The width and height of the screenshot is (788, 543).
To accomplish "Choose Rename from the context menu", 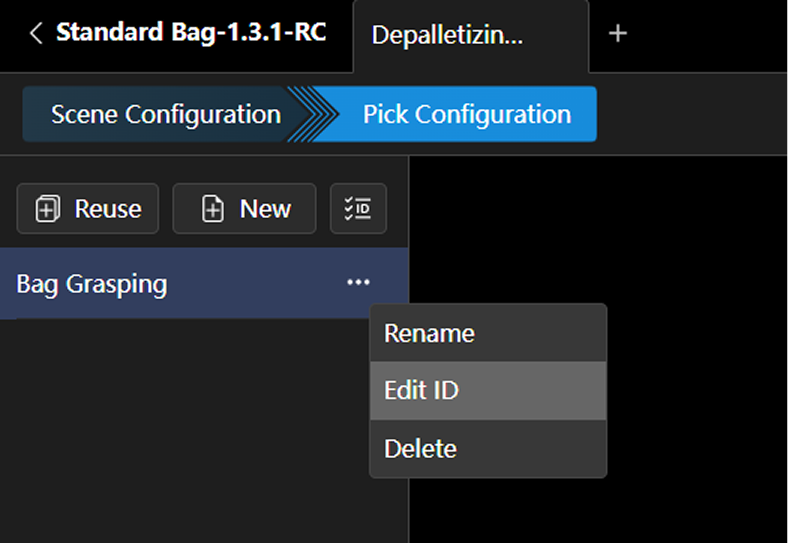I will tap(429, 333).
